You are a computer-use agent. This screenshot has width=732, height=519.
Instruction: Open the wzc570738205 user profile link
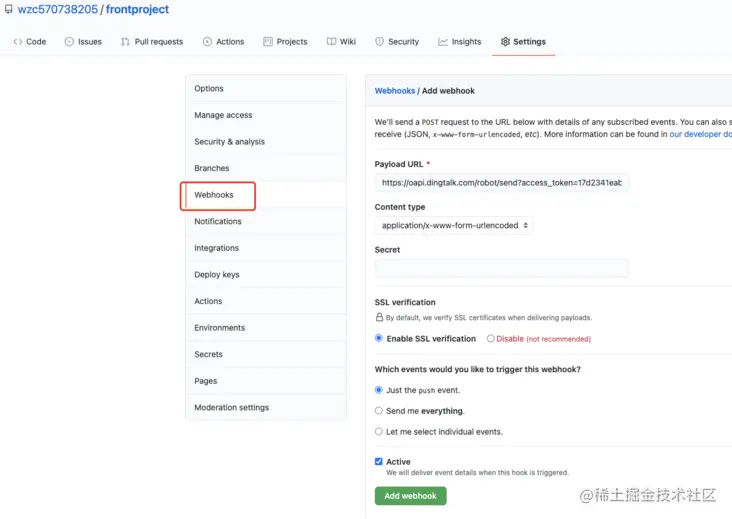click(x=57, y=9)
